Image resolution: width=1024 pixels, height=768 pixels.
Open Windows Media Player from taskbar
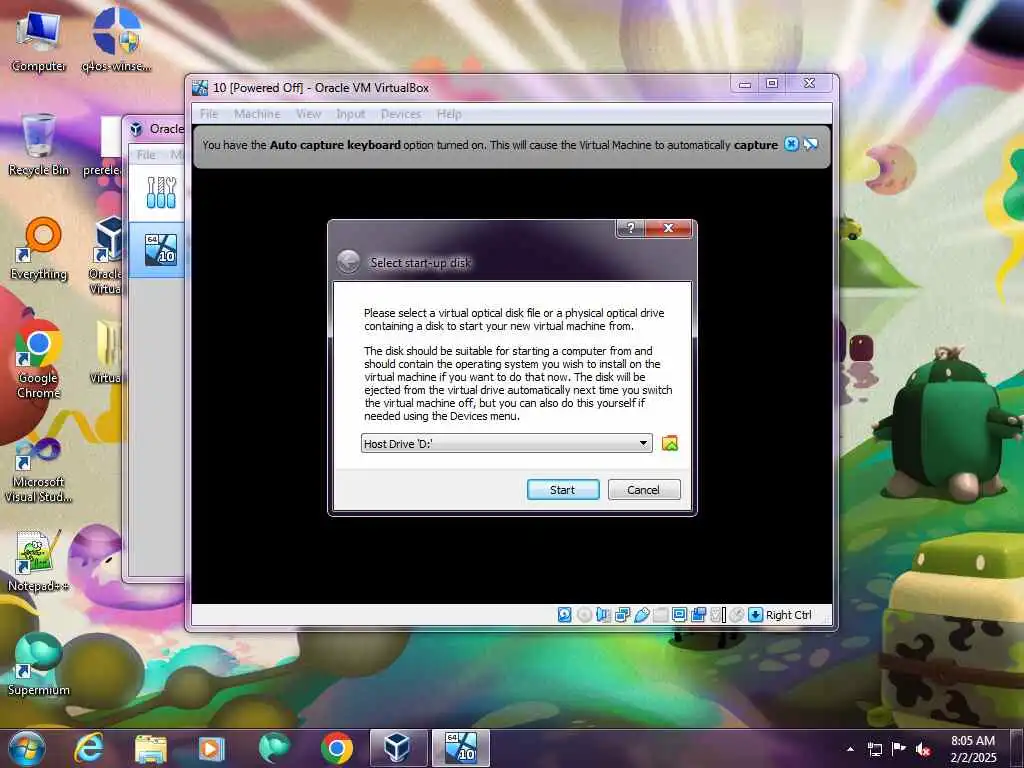212,748
